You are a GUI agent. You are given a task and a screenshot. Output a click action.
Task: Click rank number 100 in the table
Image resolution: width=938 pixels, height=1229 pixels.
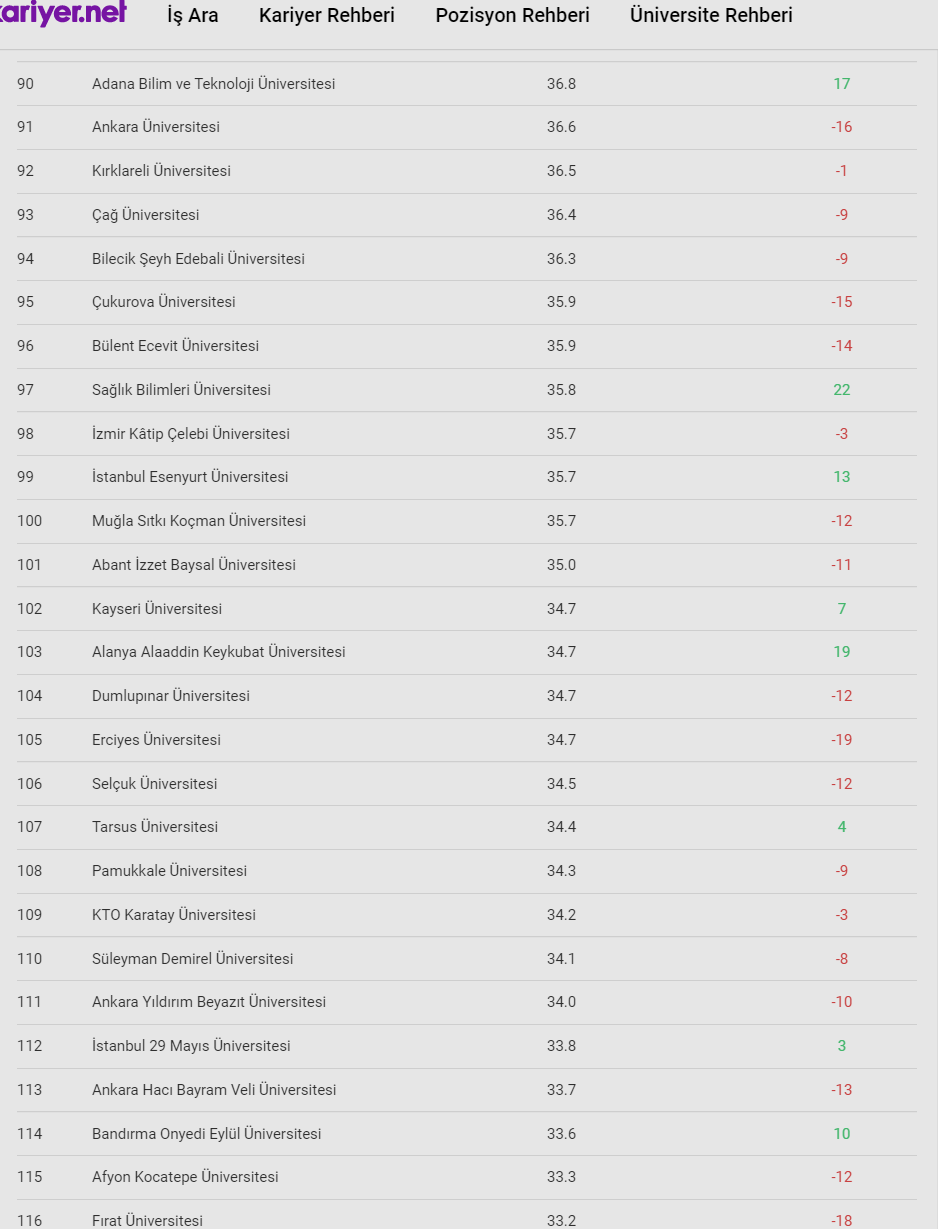pos(30,521)
